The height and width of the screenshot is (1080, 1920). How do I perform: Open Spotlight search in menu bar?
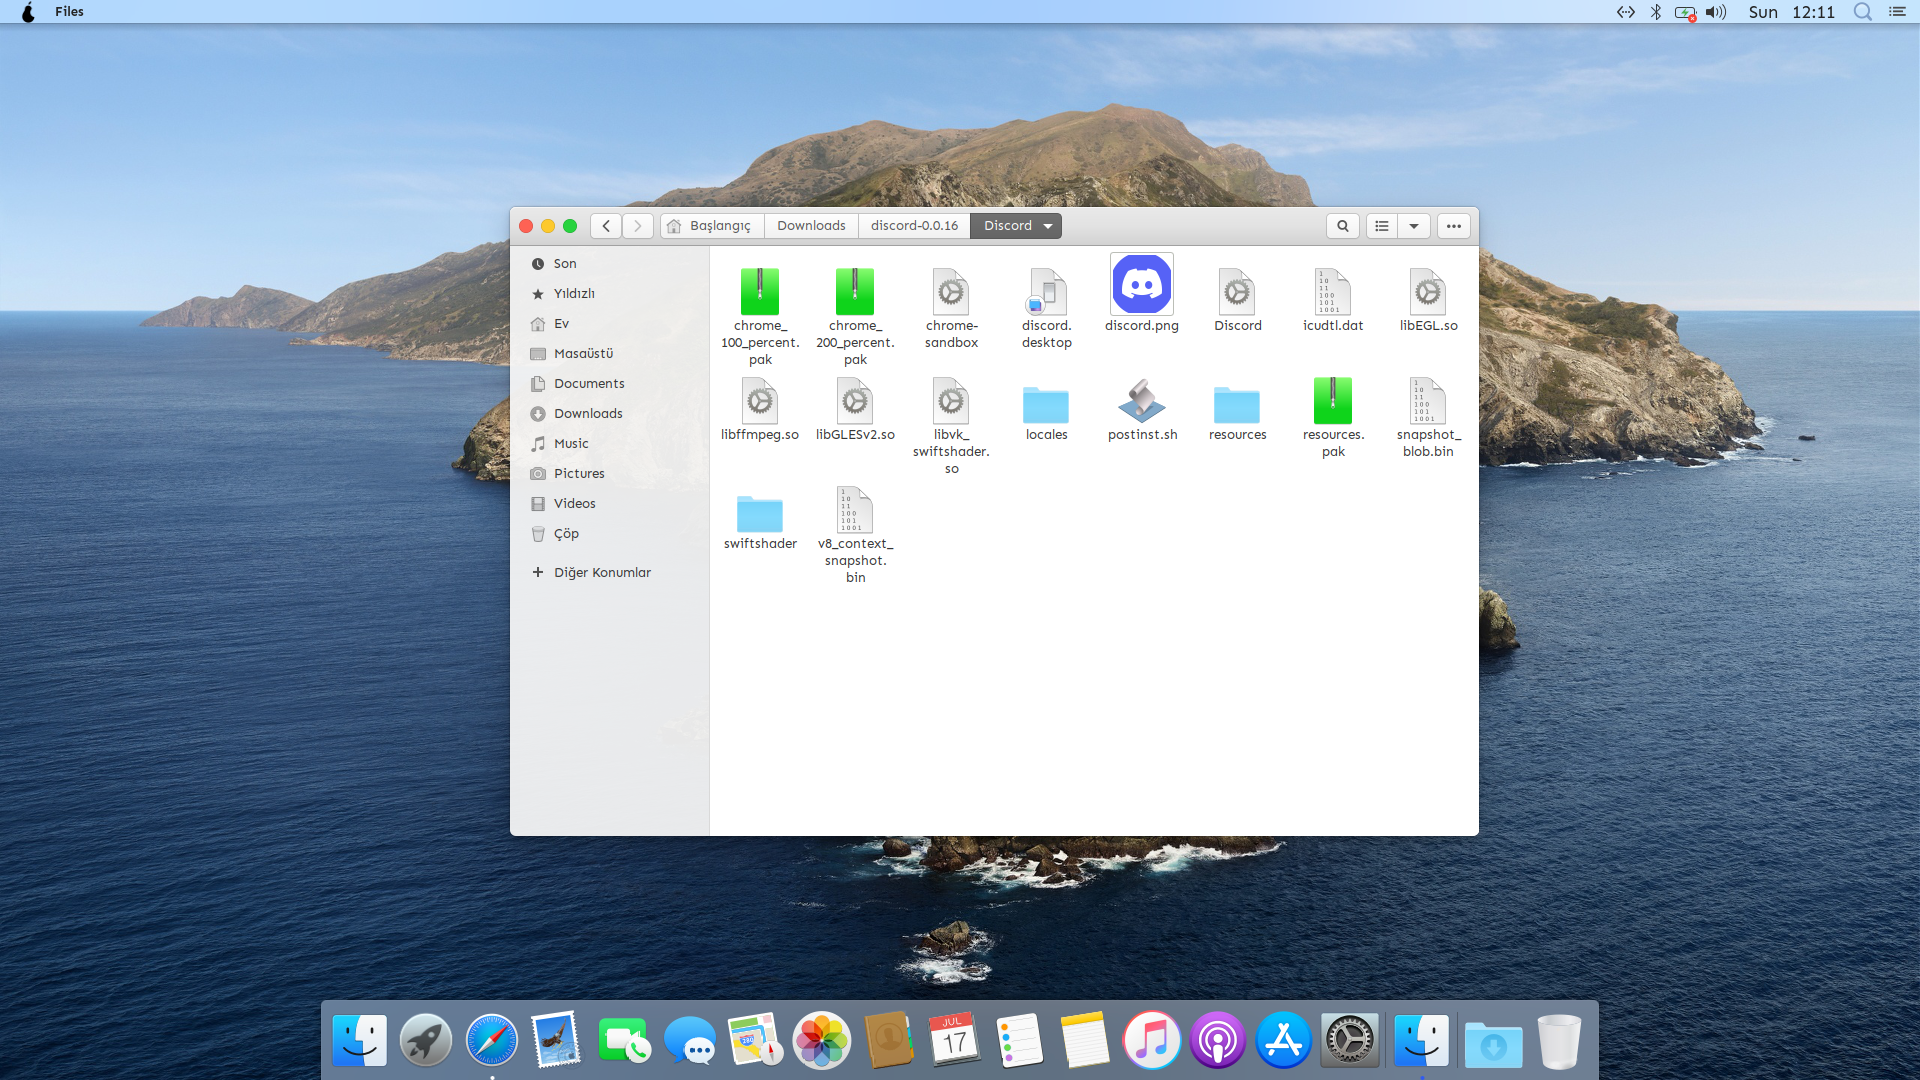point(1862,12)
